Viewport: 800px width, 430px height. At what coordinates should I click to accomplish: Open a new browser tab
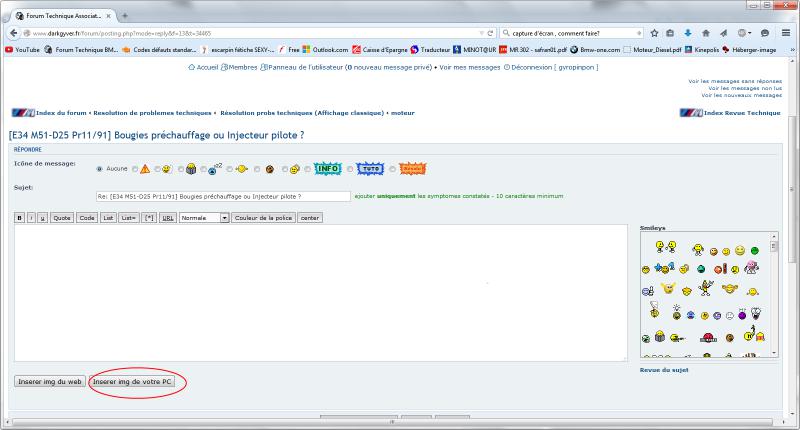(x=125, y=15)
